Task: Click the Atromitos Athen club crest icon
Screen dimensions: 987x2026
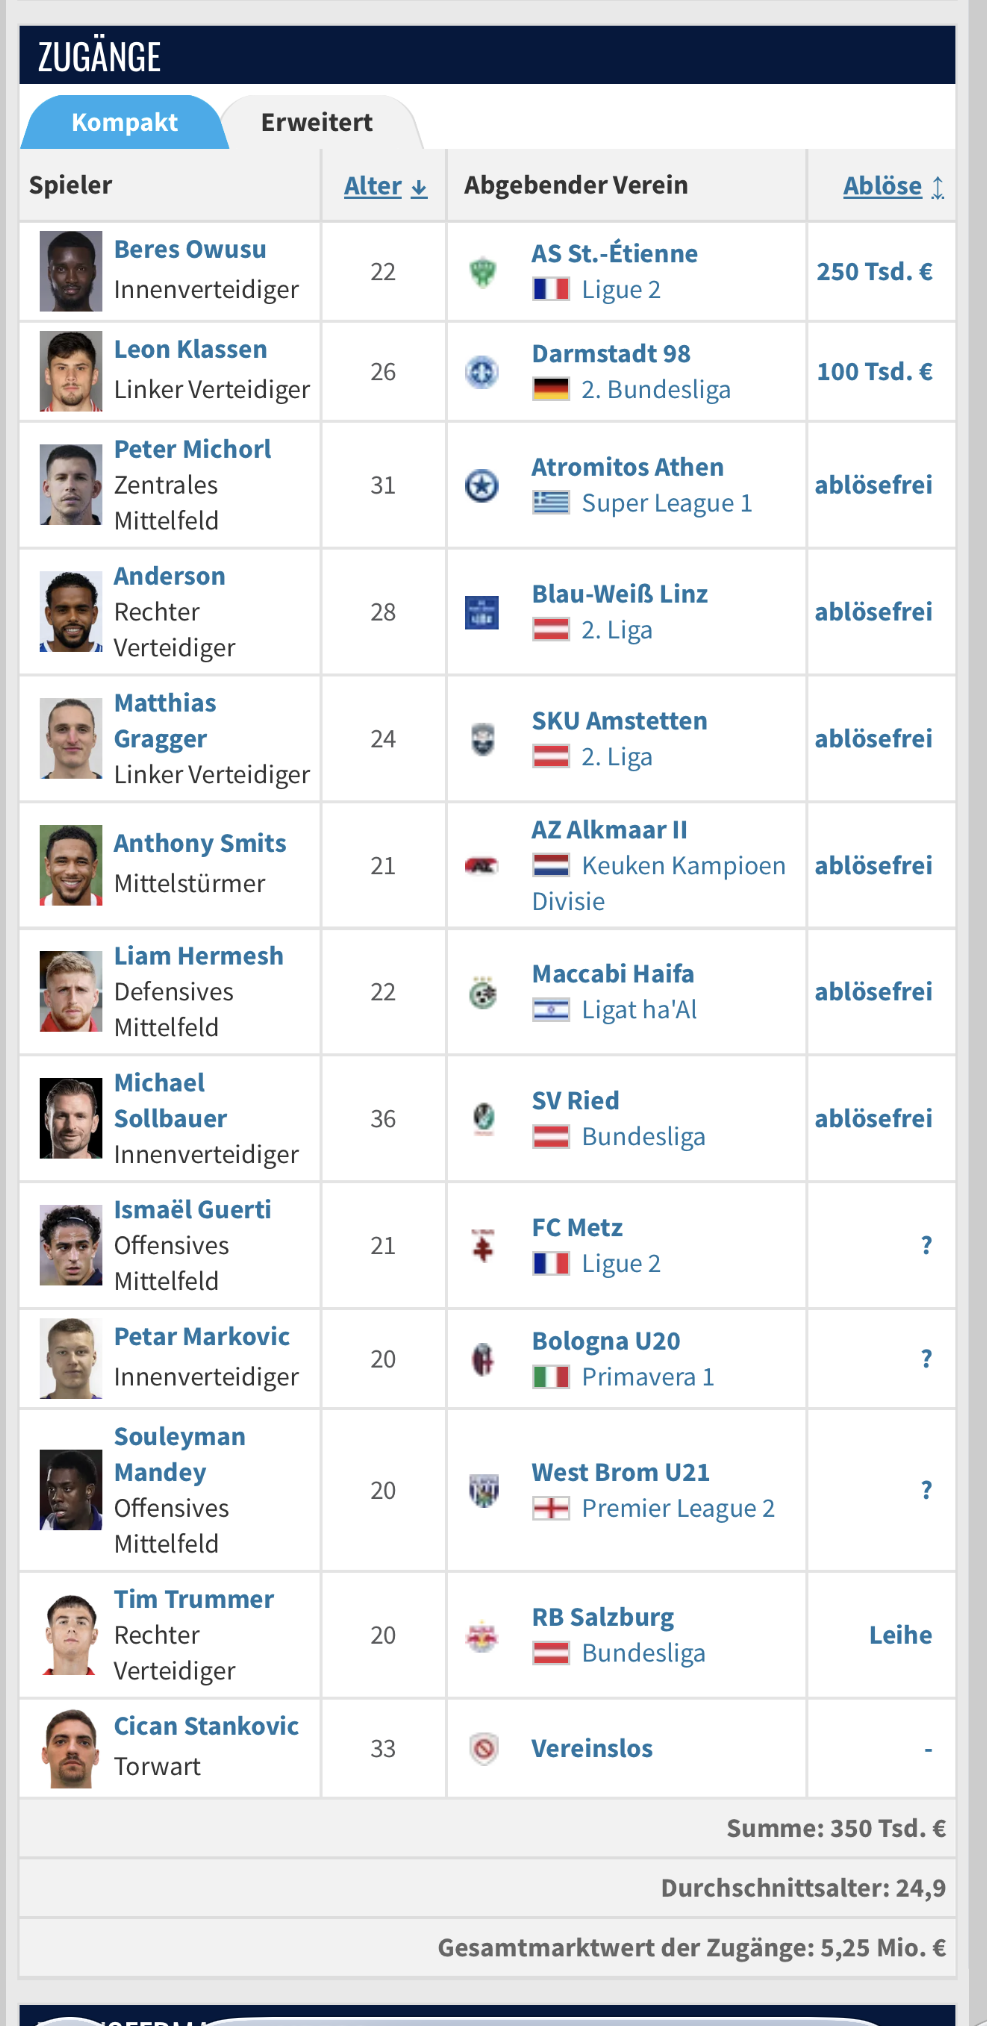Action: click(483, 486)
